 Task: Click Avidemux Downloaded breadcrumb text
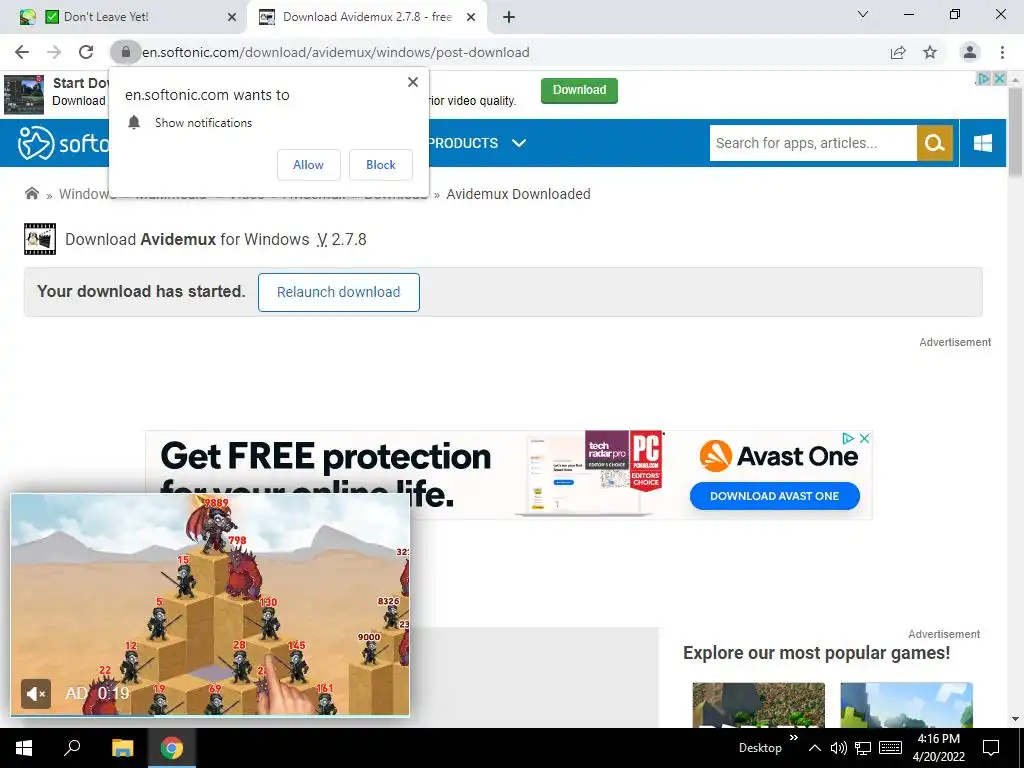519,194
